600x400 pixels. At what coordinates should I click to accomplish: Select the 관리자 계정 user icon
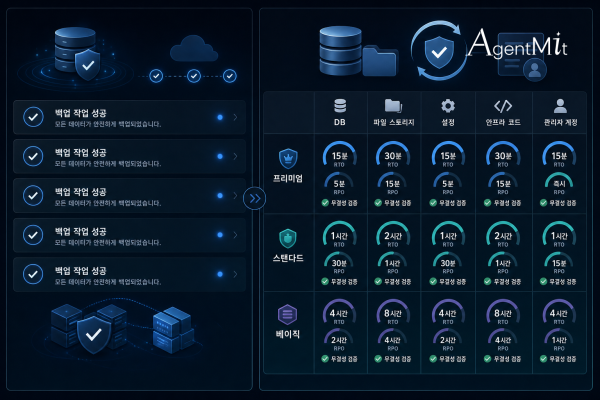(560, 106)
